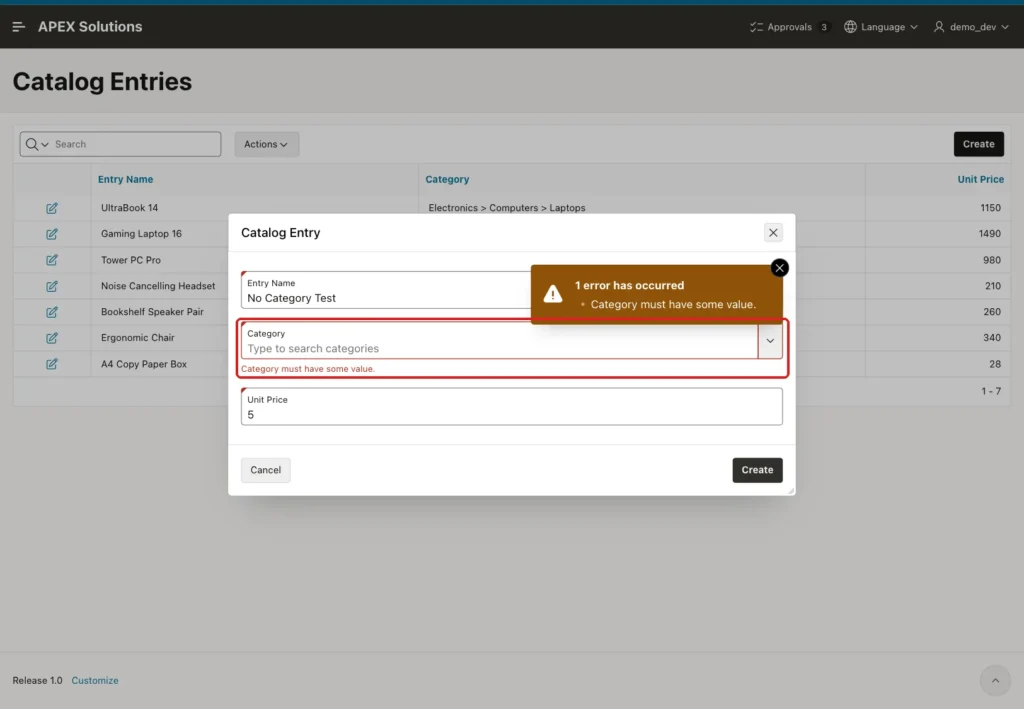
Task: Sort by Unit Price column header
Action: (x=980, y=180)
